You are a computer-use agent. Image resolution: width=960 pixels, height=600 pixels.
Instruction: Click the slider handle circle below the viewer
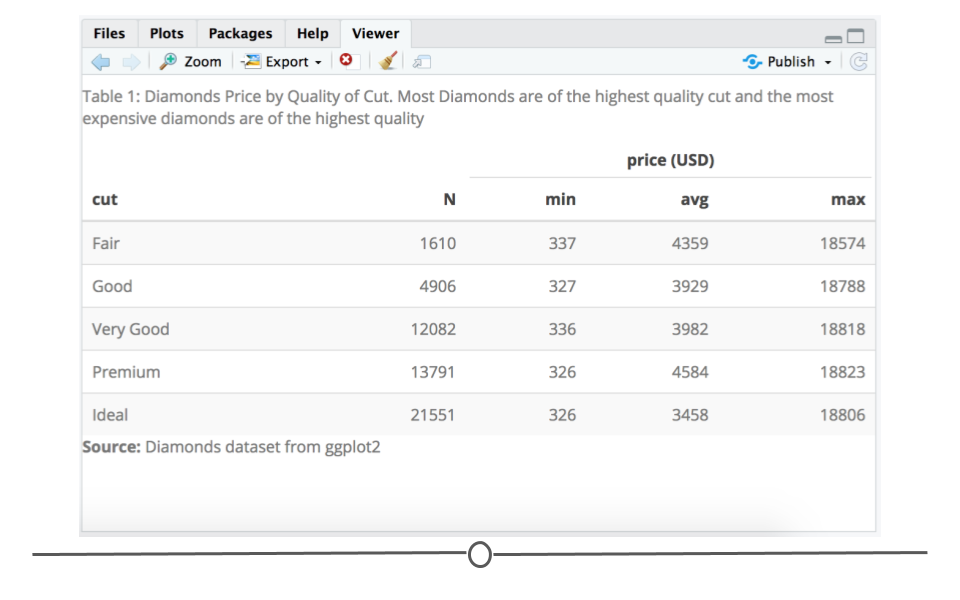480,554
